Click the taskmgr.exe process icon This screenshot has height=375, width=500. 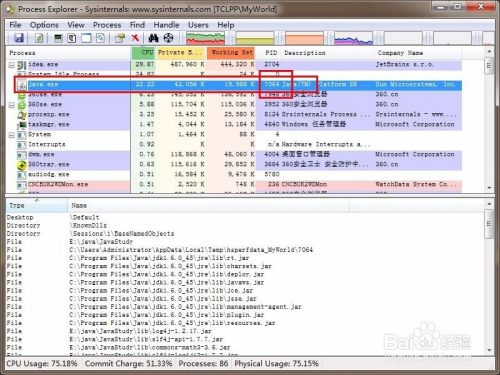point(22,125)
